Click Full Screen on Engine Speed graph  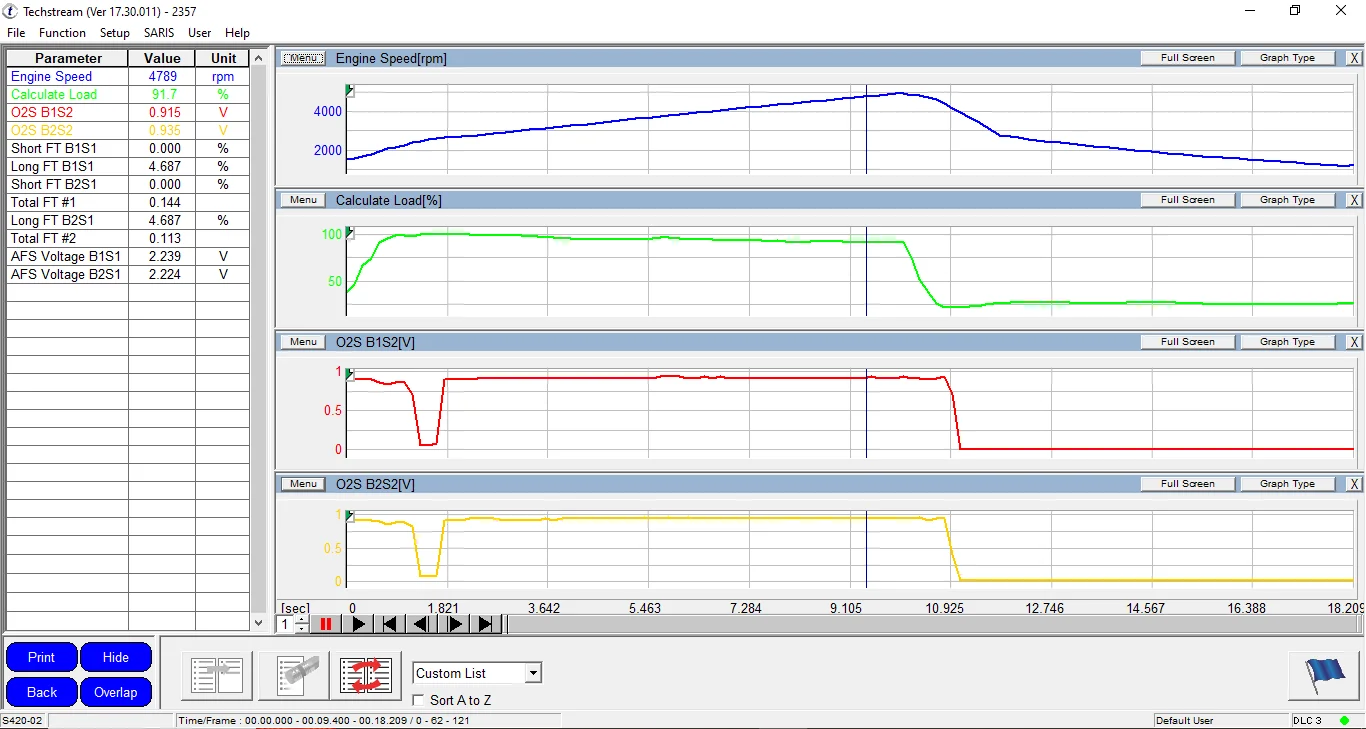click(x=1187, y=58)
